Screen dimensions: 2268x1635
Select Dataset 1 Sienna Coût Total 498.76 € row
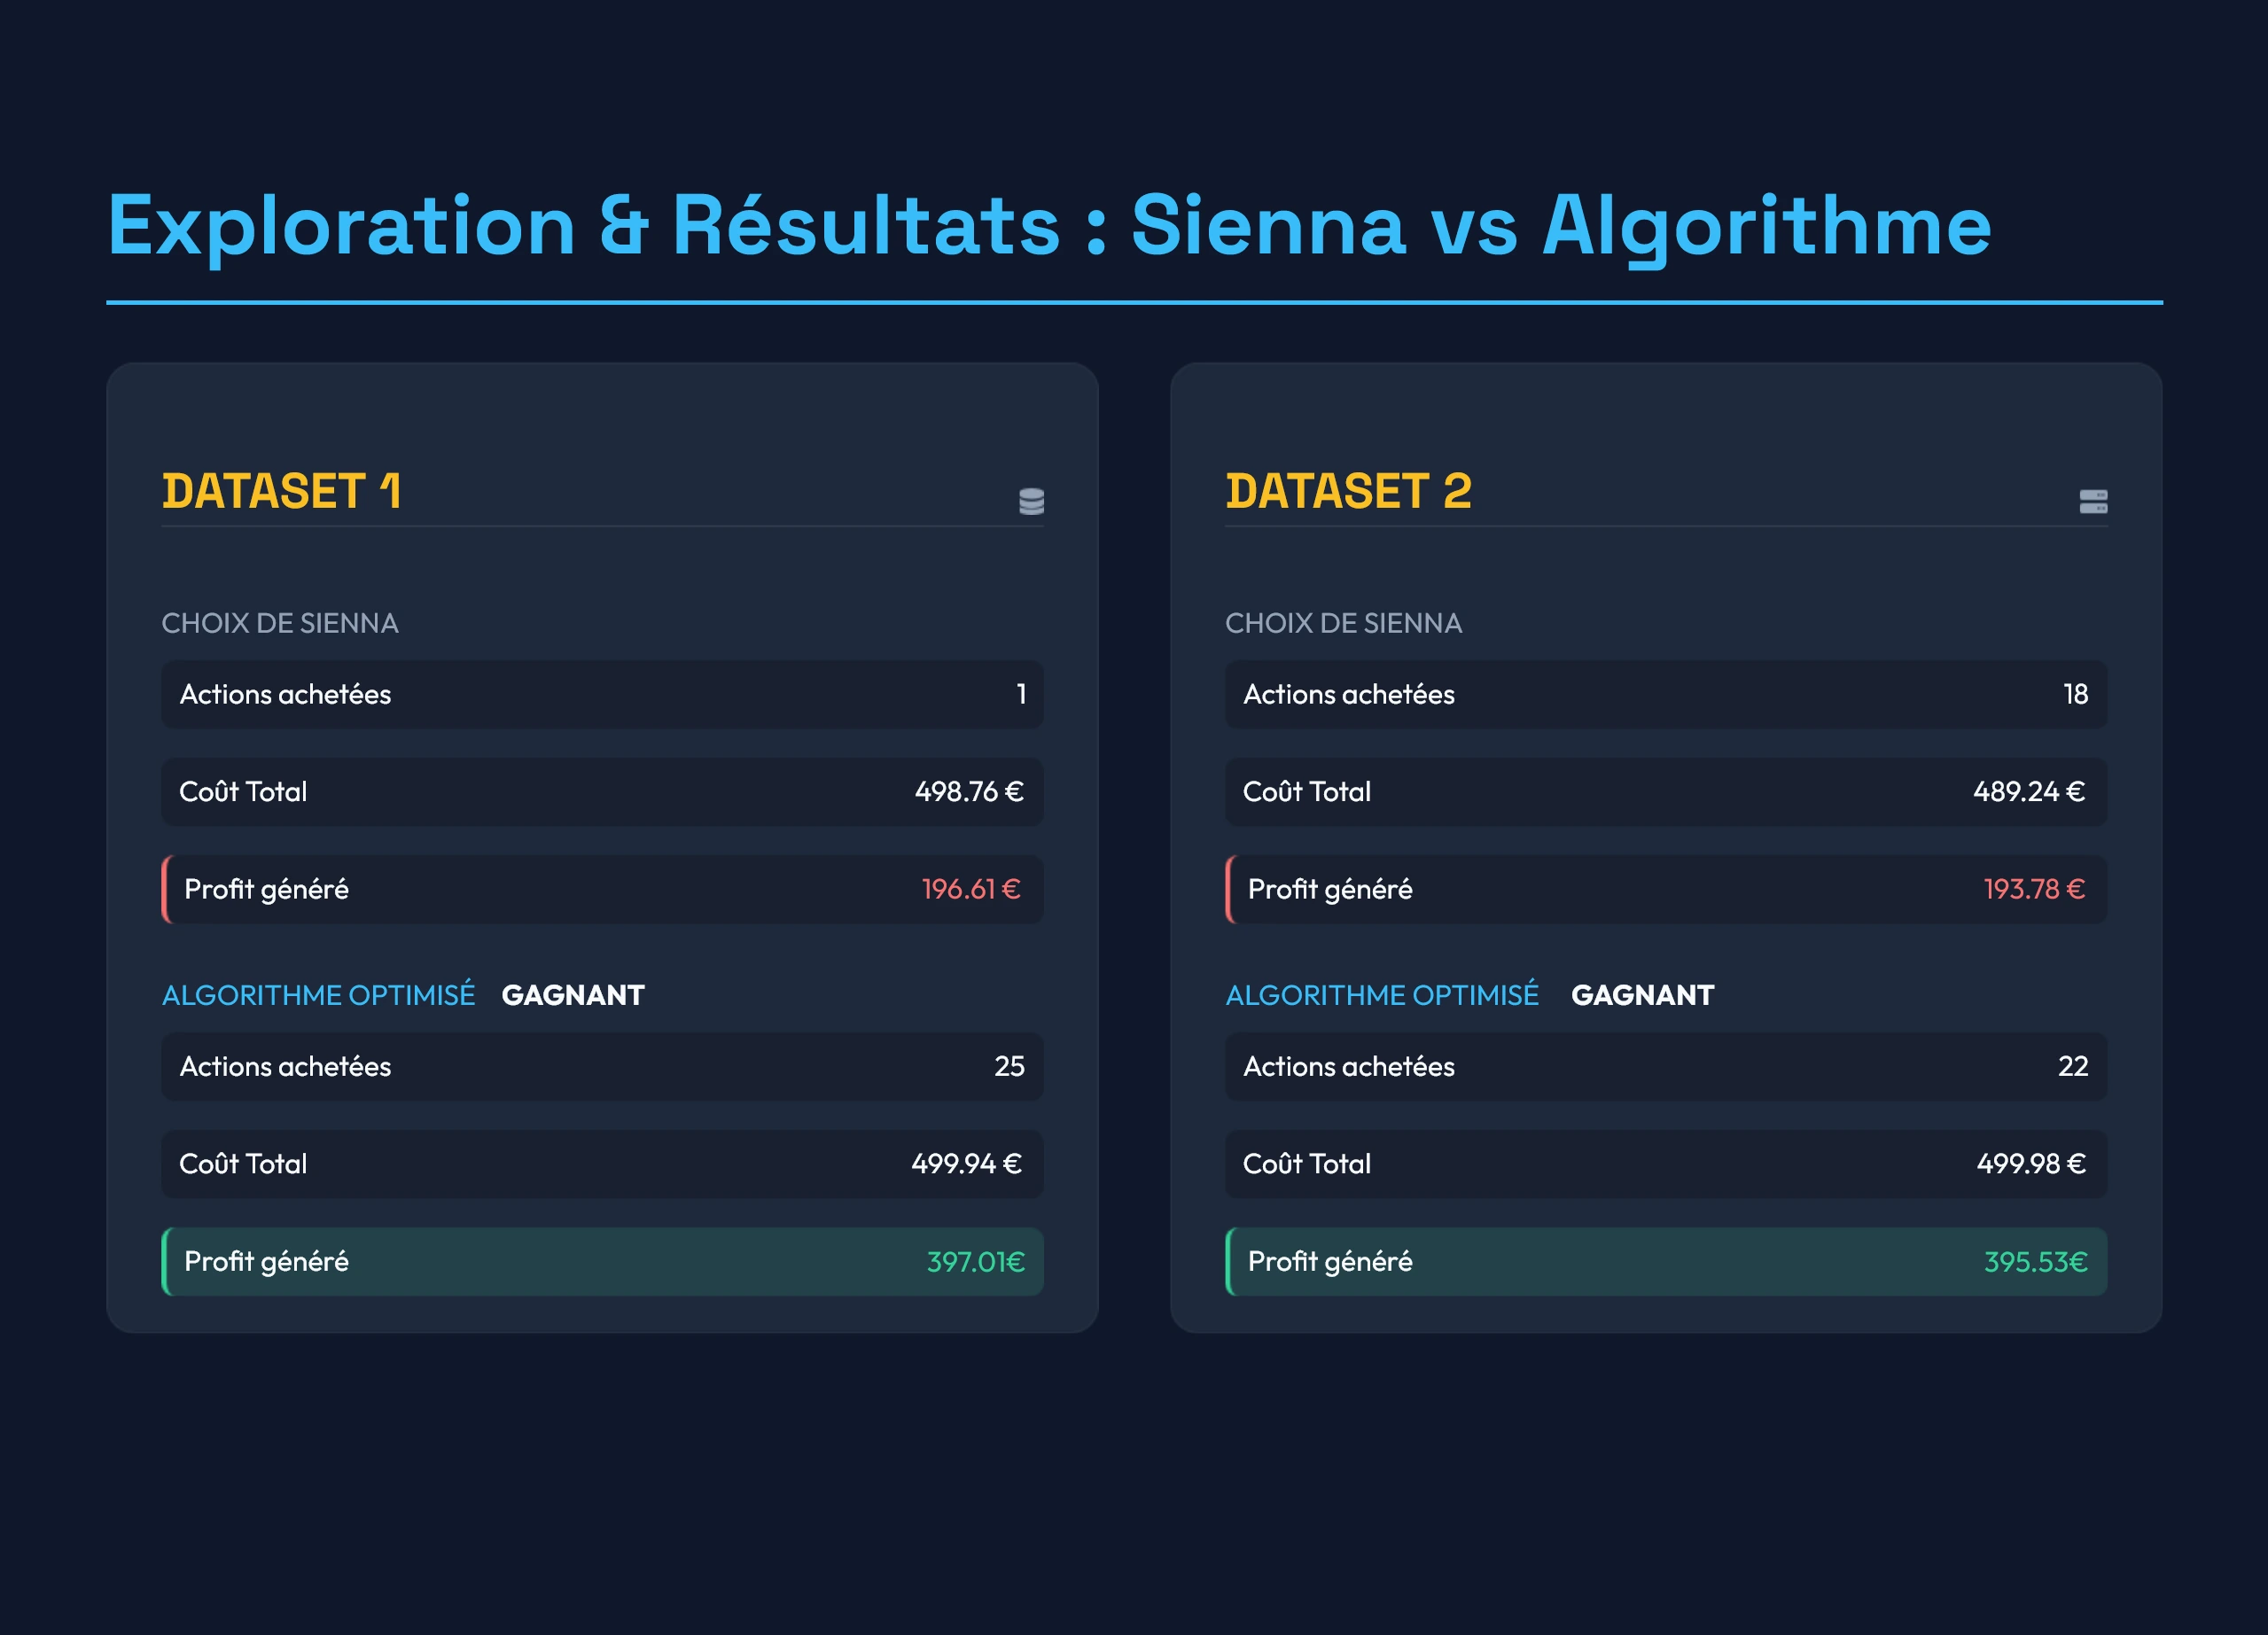(x=602, y=791)
